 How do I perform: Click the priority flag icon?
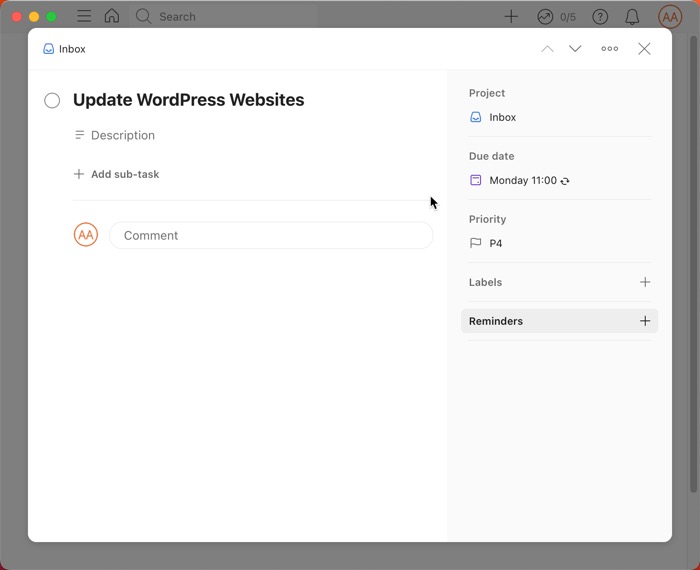click(476, 243)
